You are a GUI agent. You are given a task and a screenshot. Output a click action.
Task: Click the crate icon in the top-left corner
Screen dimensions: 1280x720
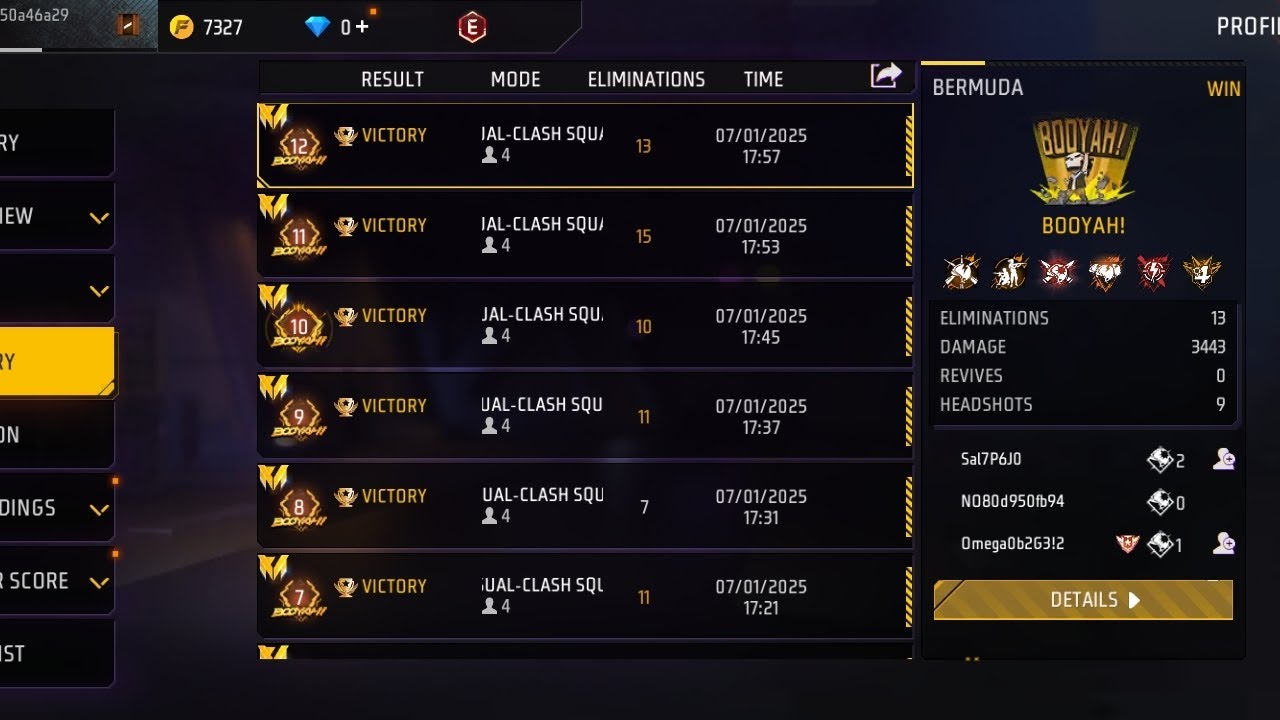(x=127, y=26)
